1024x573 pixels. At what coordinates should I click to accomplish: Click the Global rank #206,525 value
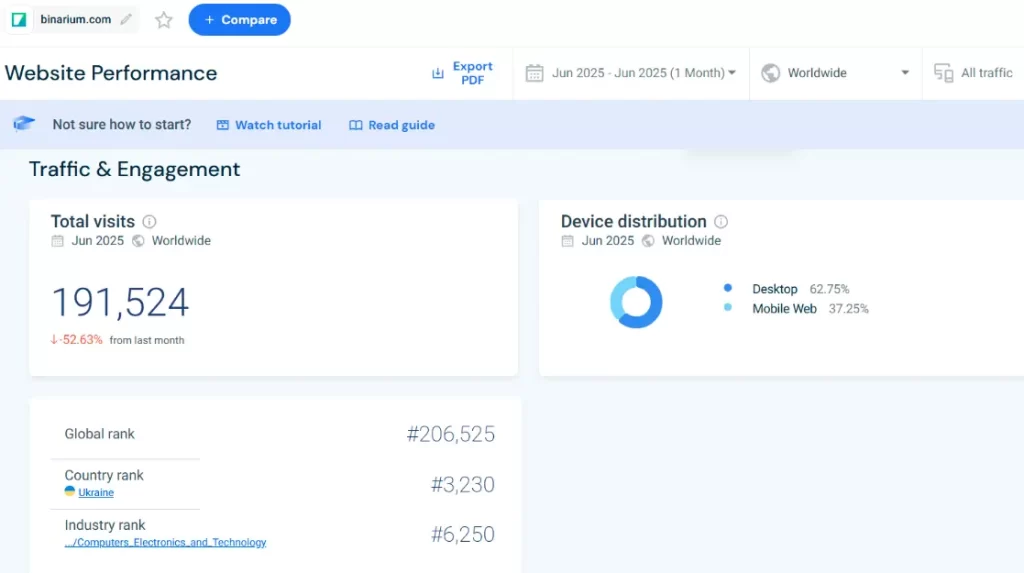(451, 434)
